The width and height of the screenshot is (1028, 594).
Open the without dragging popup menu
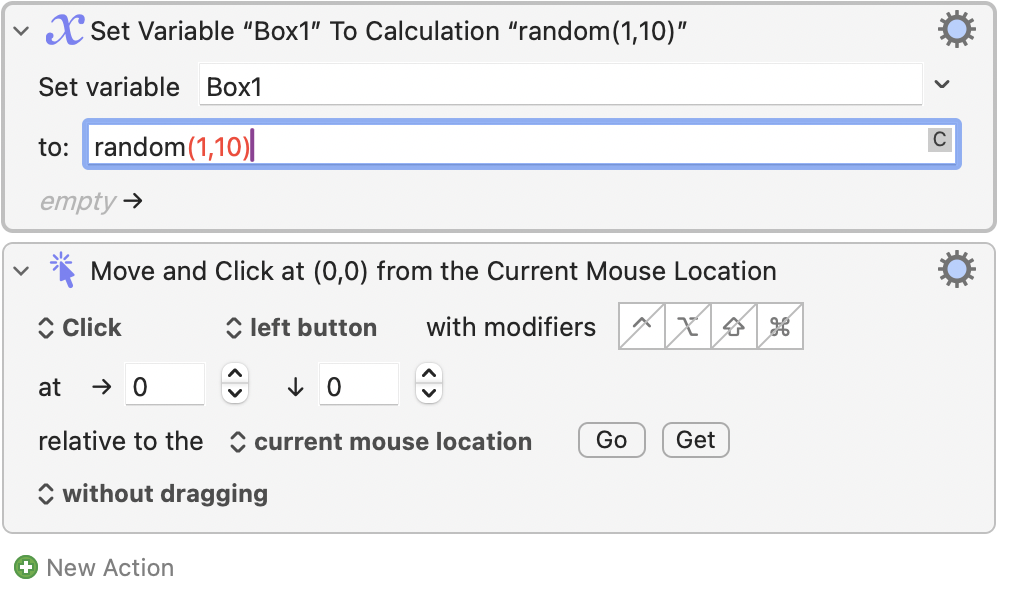[x=153, y=494]
